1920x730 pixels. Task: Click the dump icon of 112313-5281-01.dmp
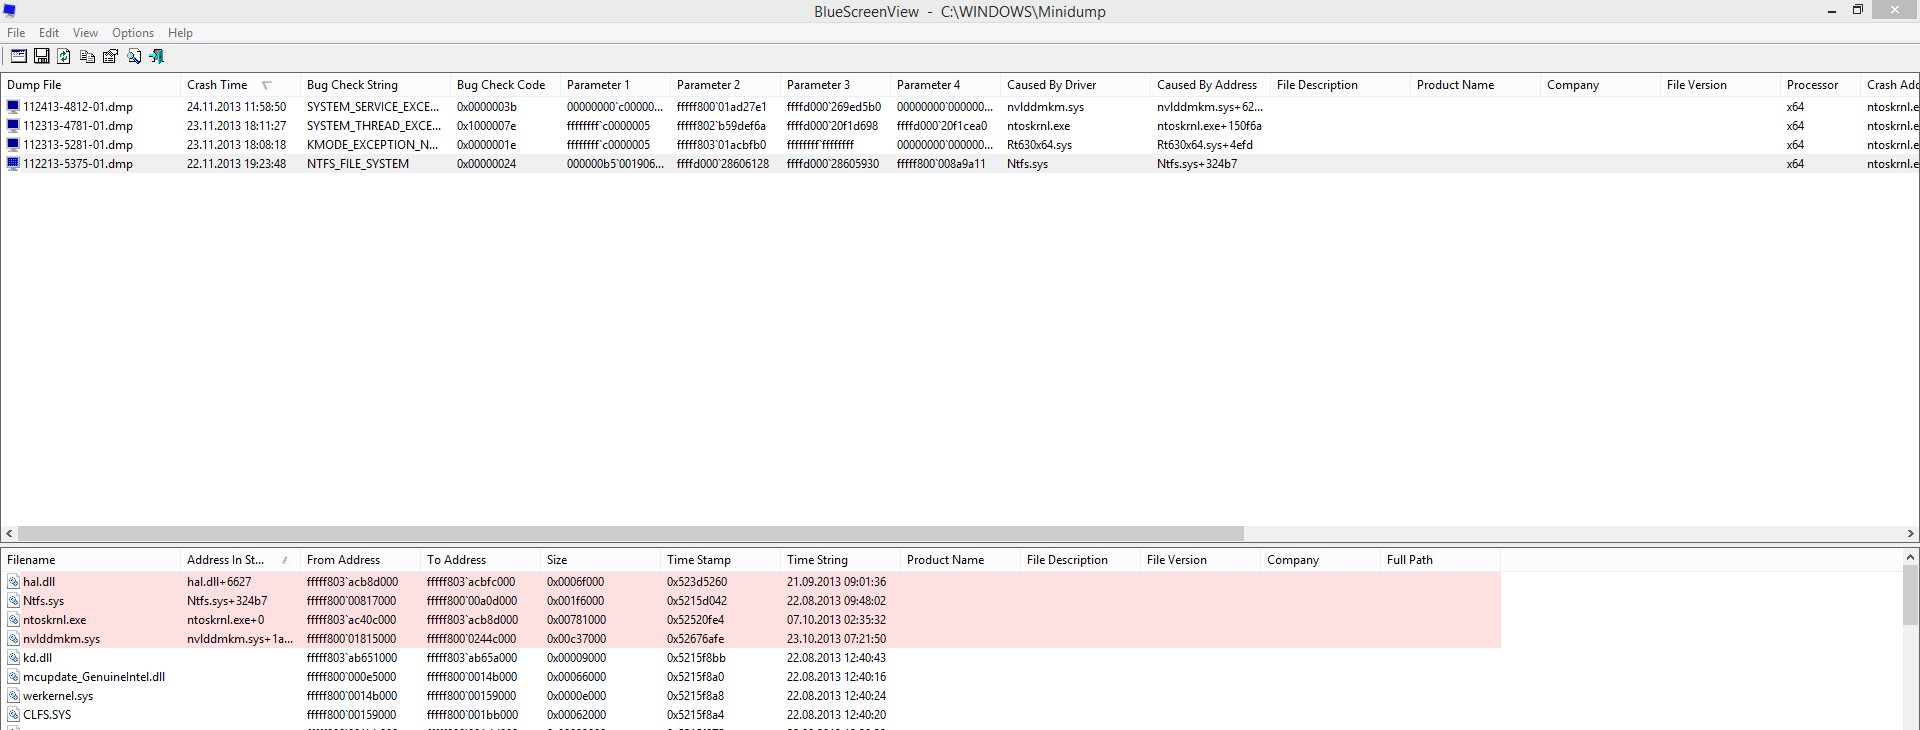click(13, 144)
